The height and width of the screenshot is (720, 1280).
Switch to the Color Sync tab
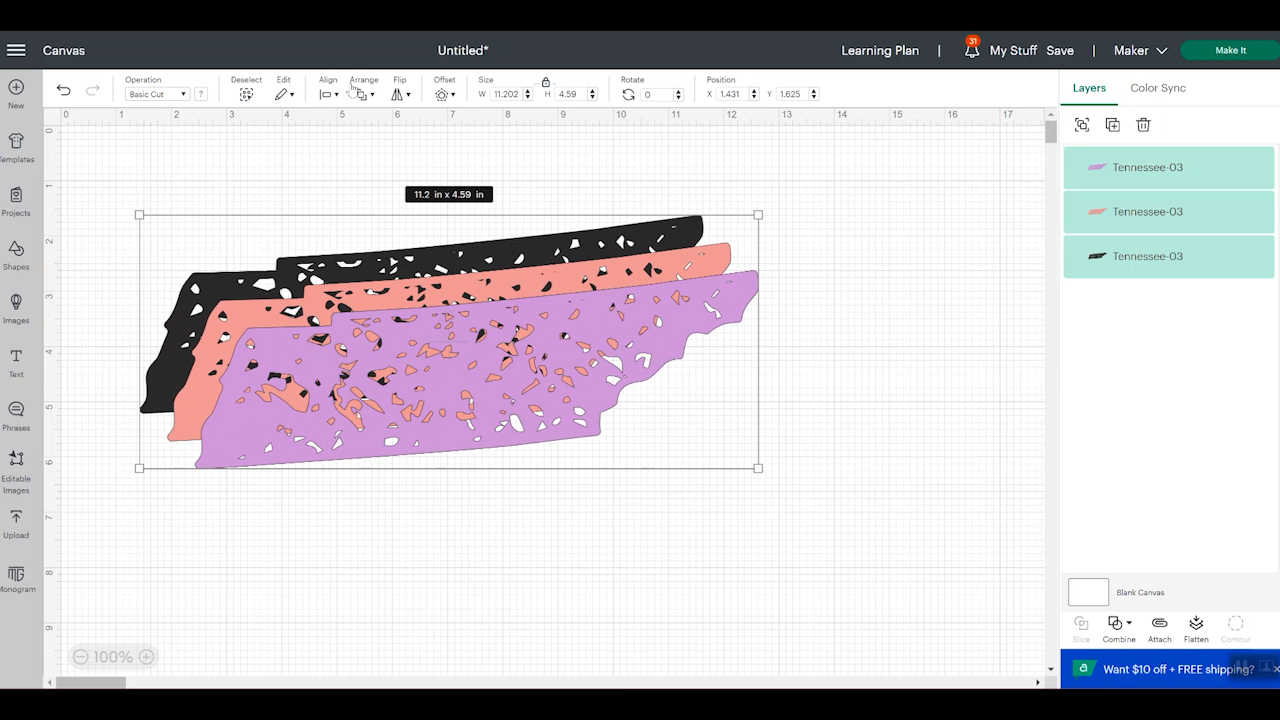click(x=1158, y=88)
